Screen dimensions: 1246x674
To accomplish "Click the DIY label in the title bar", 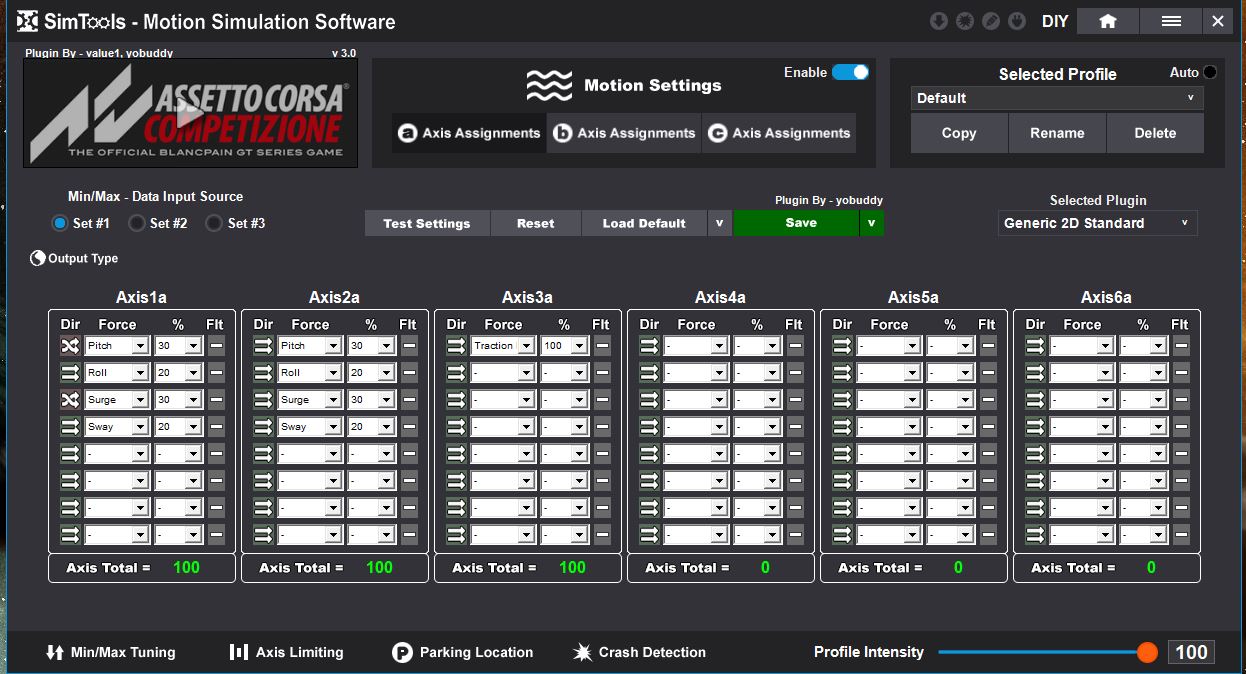I will pos(1055,21).
